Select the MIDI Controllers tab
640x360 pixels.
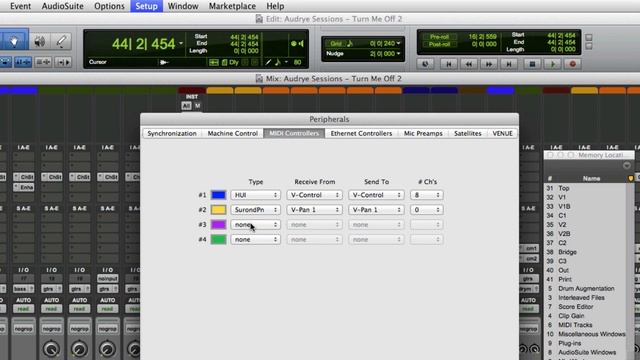point(294,133)
